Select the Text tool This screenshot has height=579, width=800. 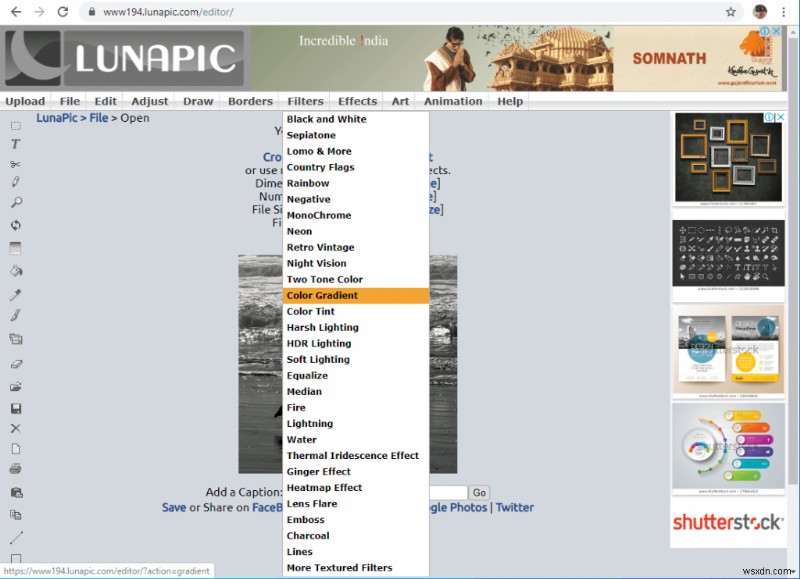(x=16, y=144)
